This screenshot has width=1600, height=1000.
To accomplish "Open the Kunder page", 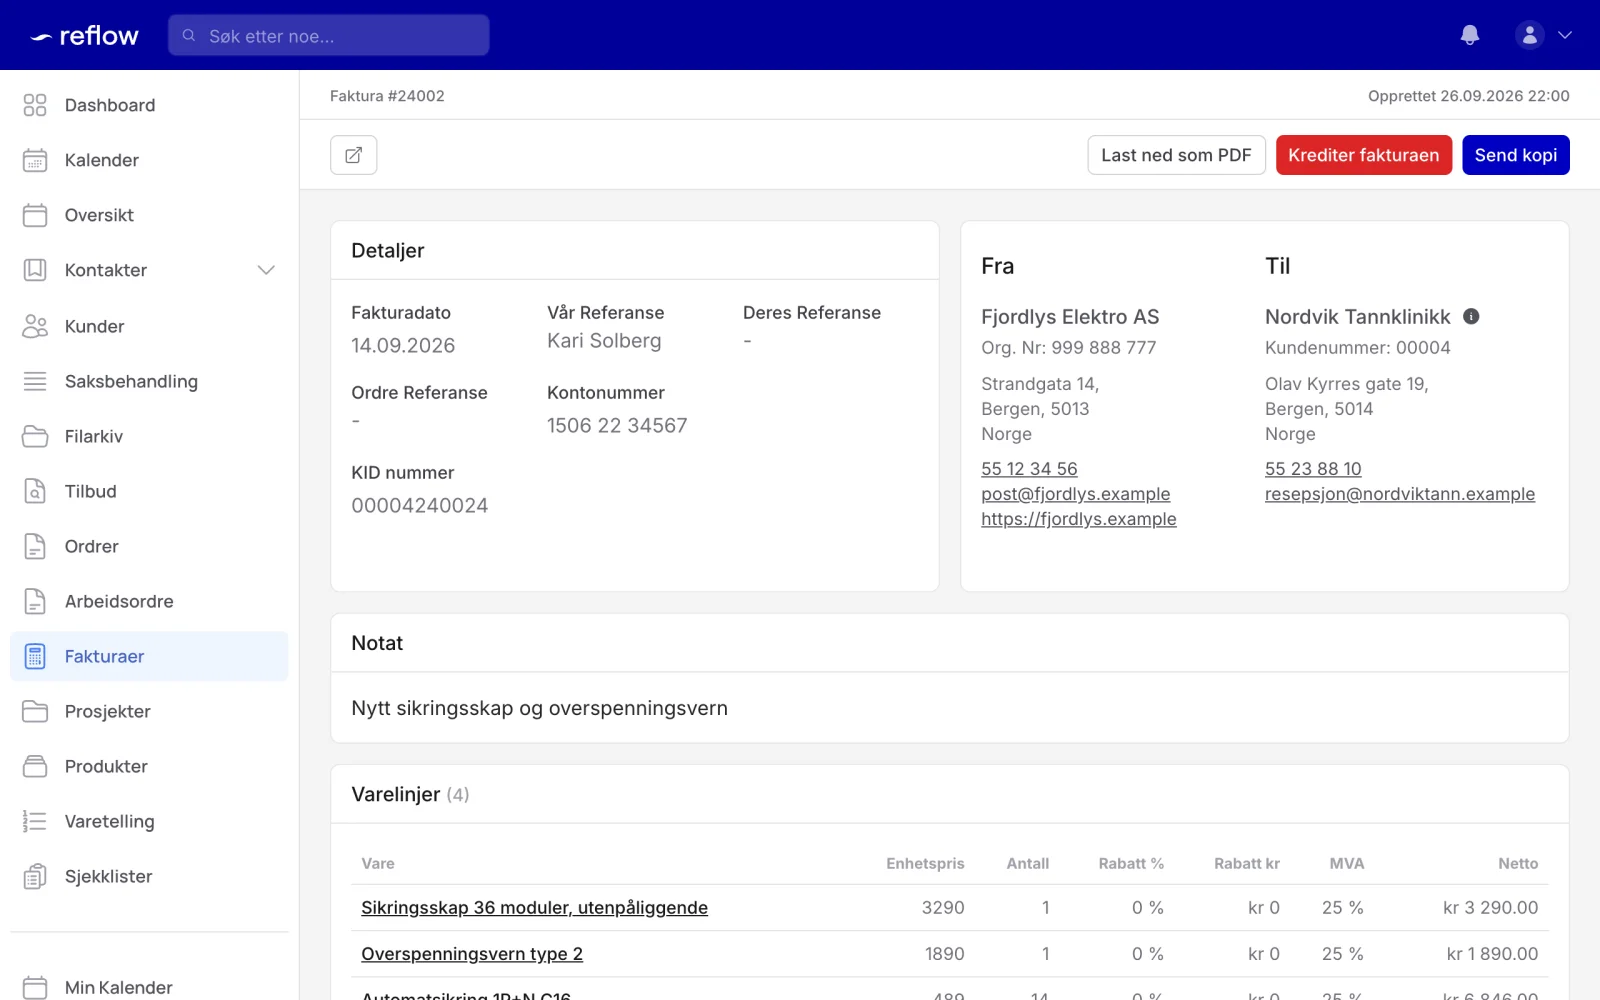I will tap(149, 326).
